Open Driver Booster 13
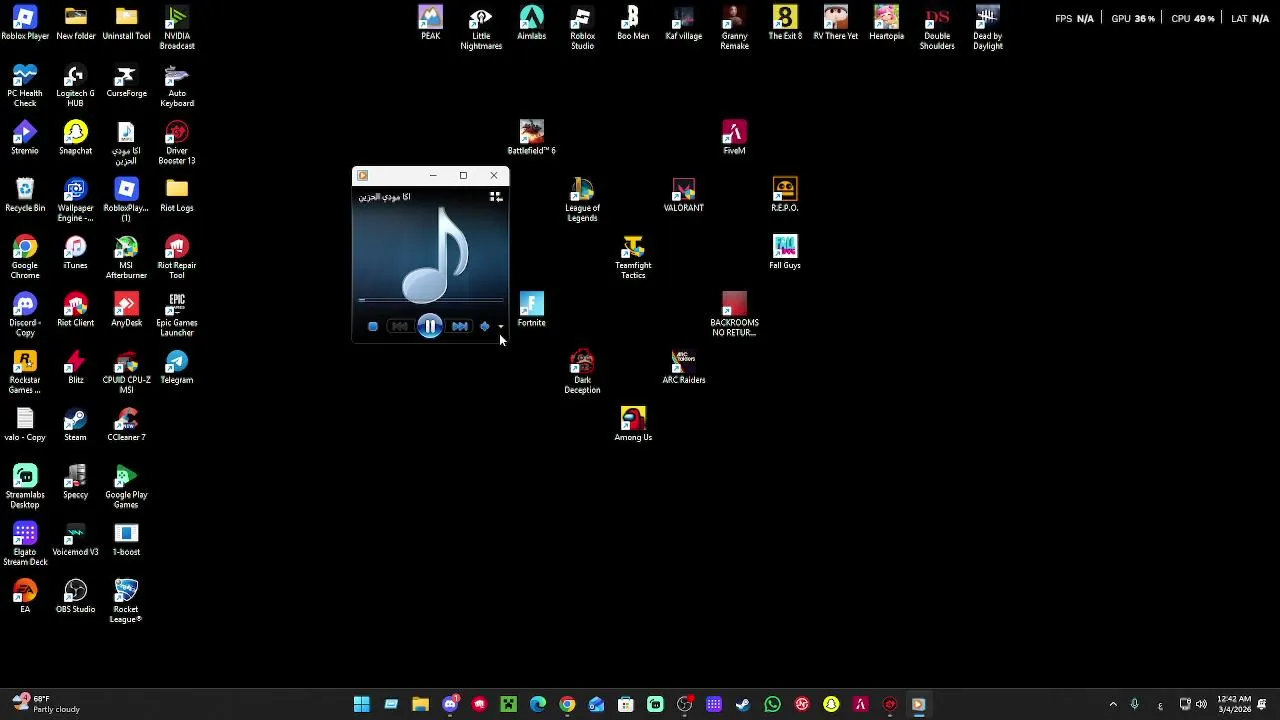The width and height of the screenshot is (1280, 720). (177, 143)
